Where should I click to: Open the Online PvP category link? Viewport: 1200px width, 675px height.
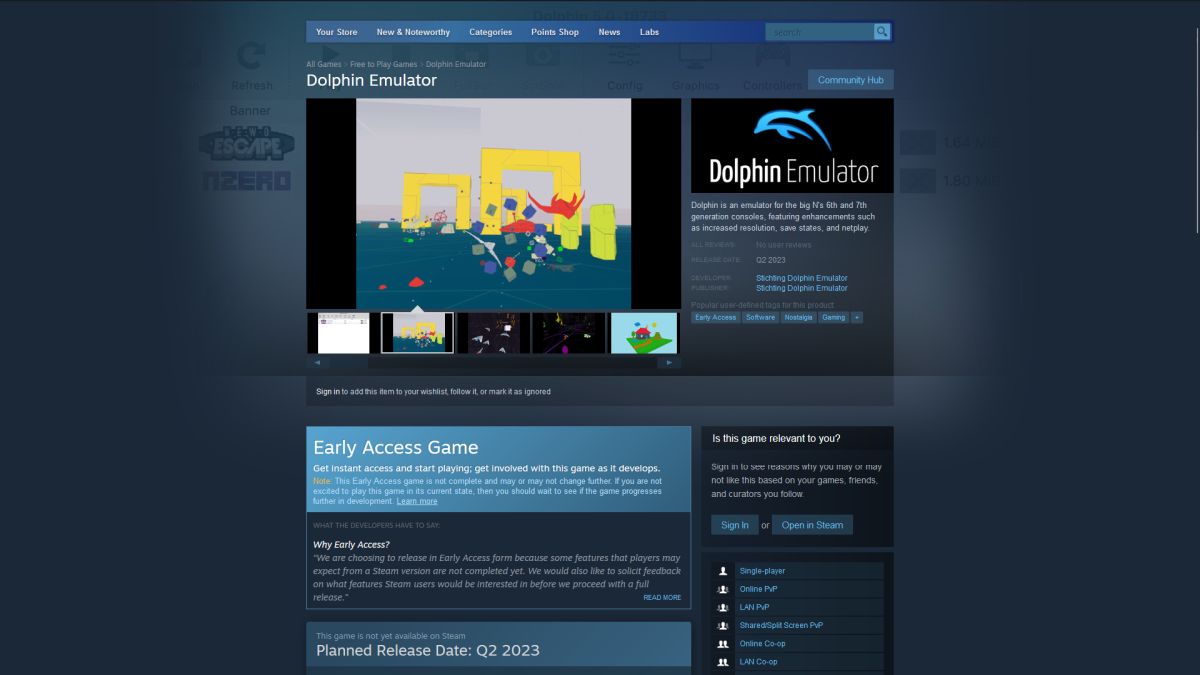[x=758, y=589]
